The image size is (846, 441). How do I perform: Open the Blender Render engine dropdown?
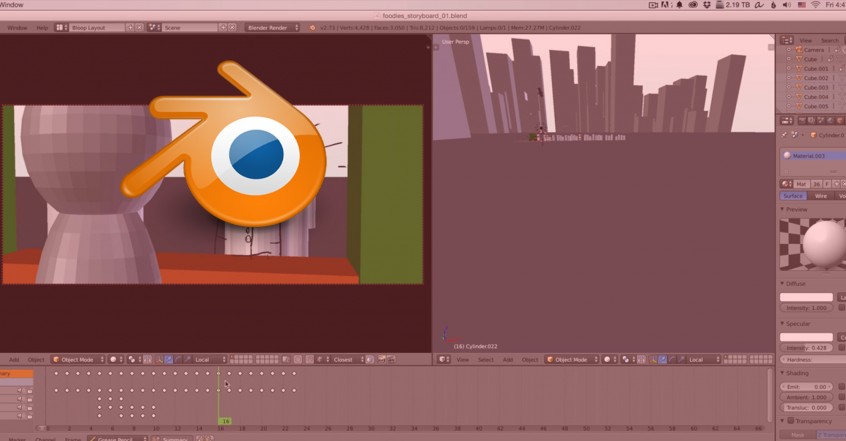click(x=272, y=28)
